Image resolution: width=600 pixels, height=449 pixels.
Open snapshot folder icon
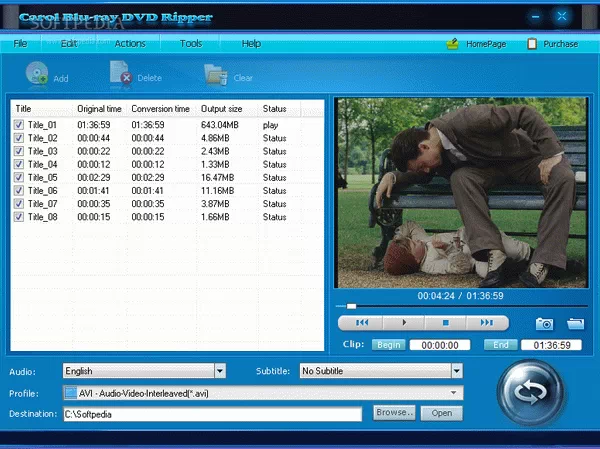point(575,323)
